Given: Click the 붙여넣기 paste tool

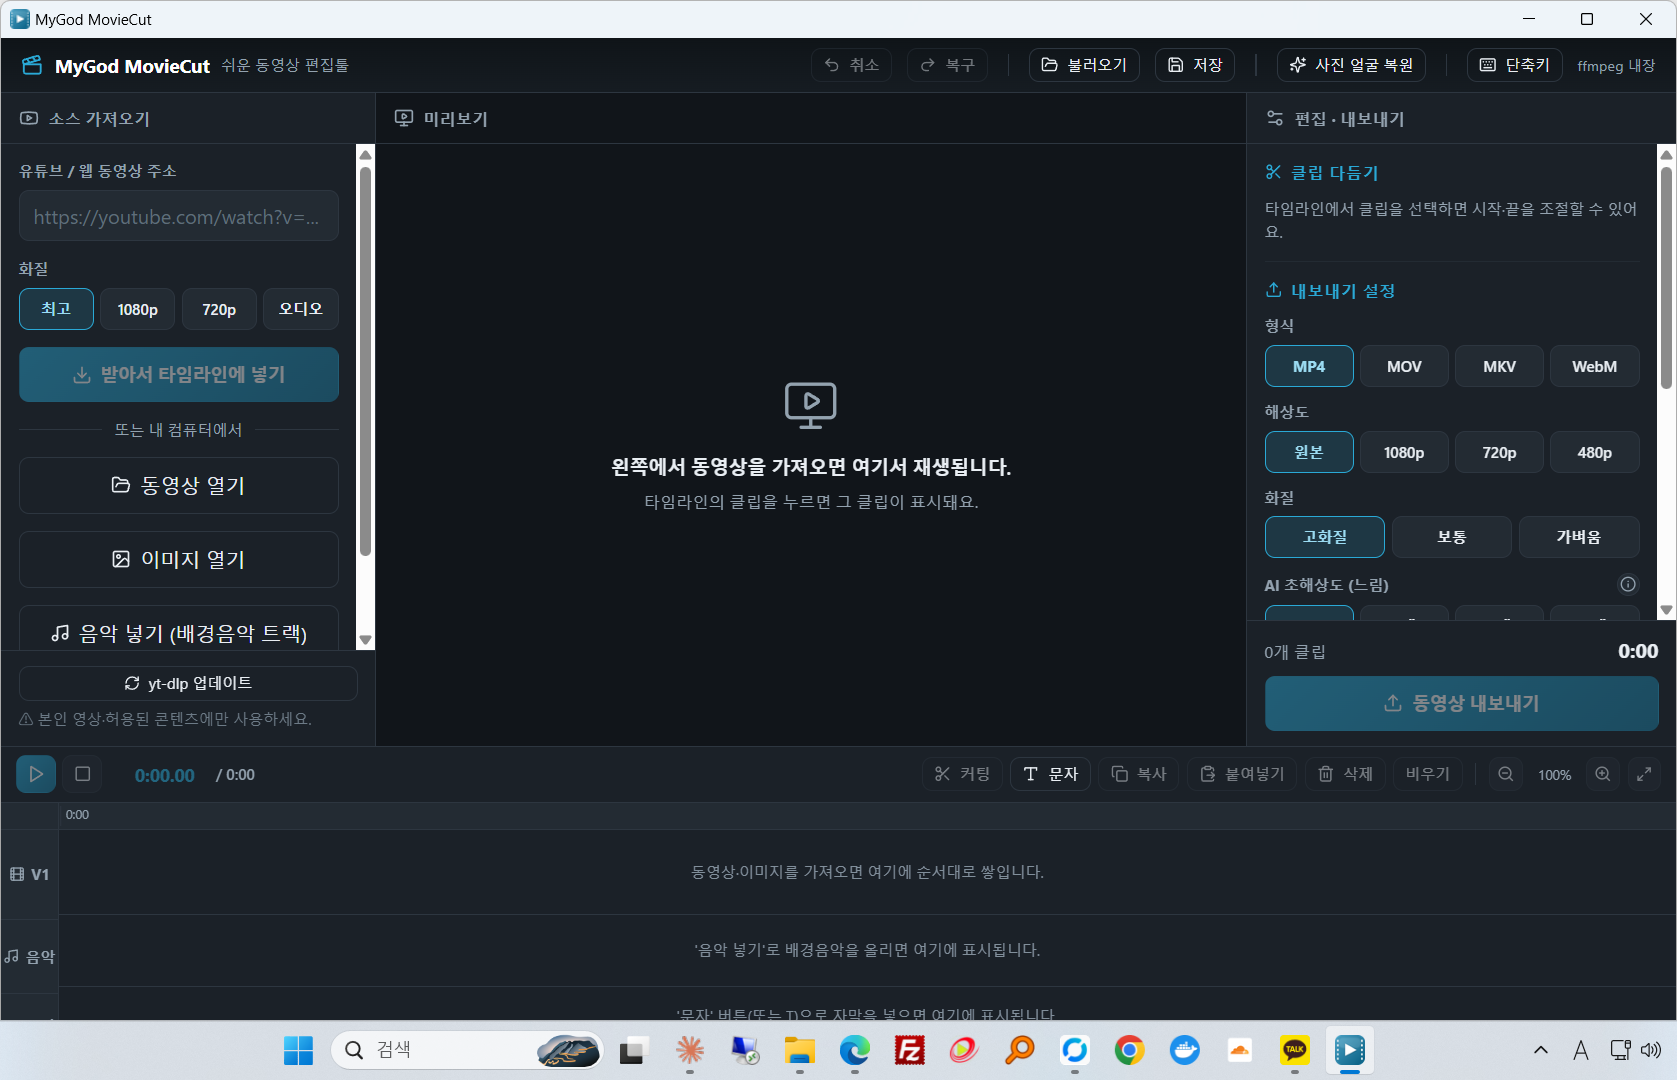Looking at the screenshot, I should point(1242,774).
